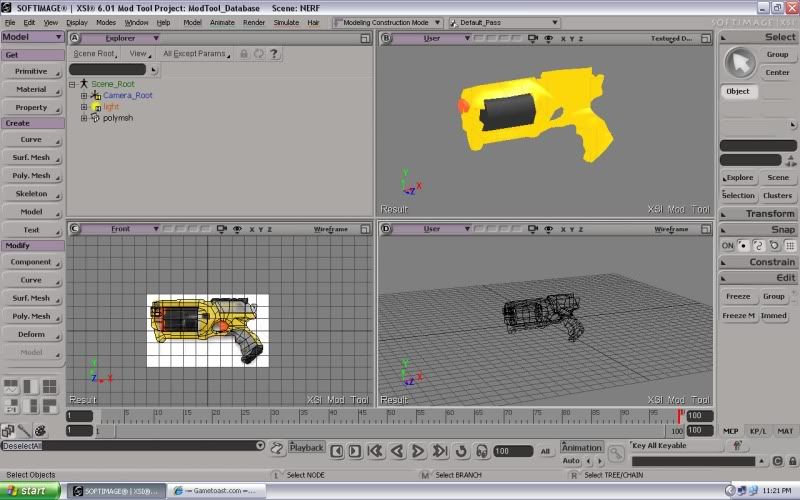Click the Primitive button
The width and height of the screenshot is (800, 500).
pyautogui.click(x=32, y=71)
